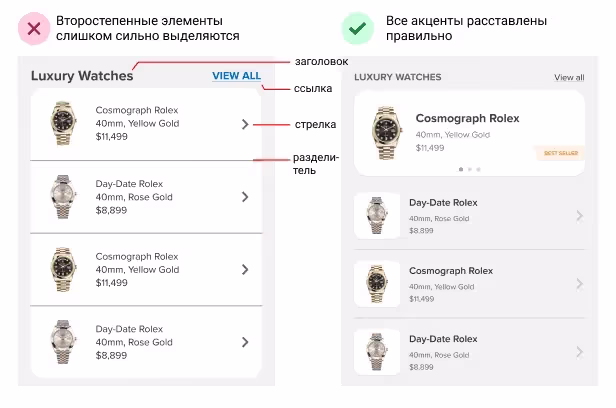Viewport: 616px width, 408px height.
Task: Select the Cosmograph thumbnail in the right panel's small list
Action: (377, 284)
